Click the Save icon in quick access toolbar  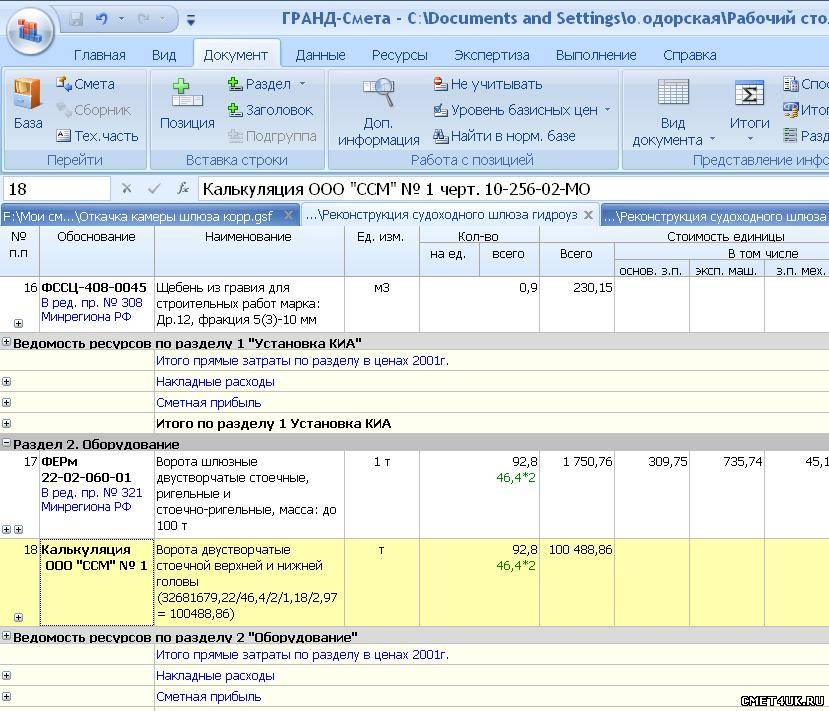tap(77, 20)
